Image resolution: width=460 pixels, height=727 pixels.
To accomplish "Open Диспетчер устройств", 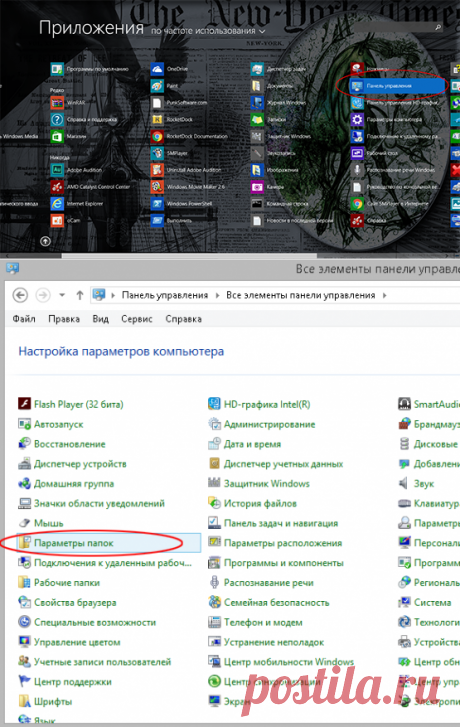I will click(72, 464).
